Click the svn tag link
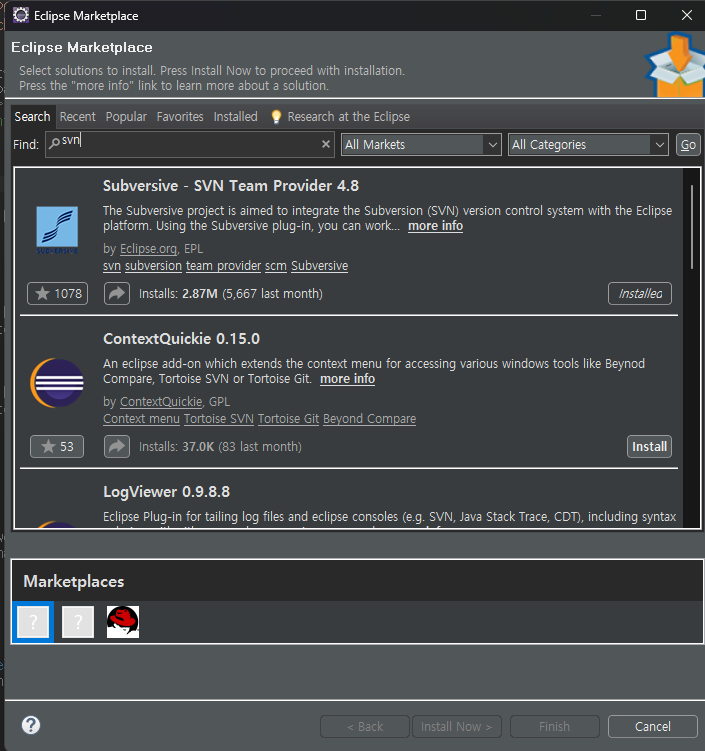705x751 pixels. pos(112,266)
